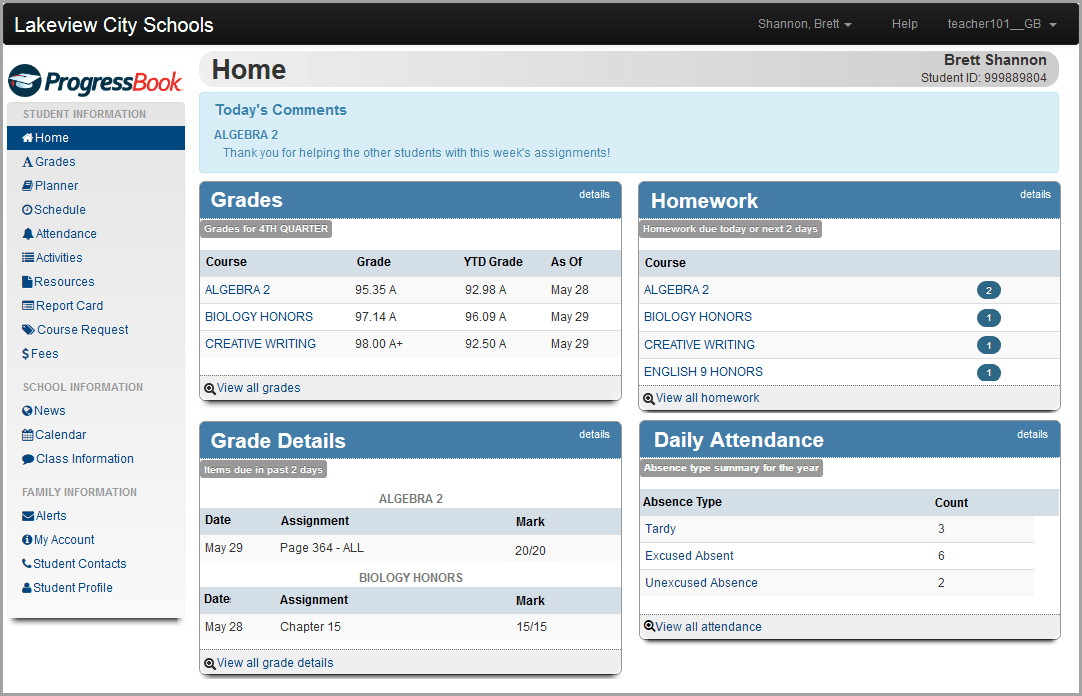Click the Algebra 2 homework count badge

coord(989,290)
